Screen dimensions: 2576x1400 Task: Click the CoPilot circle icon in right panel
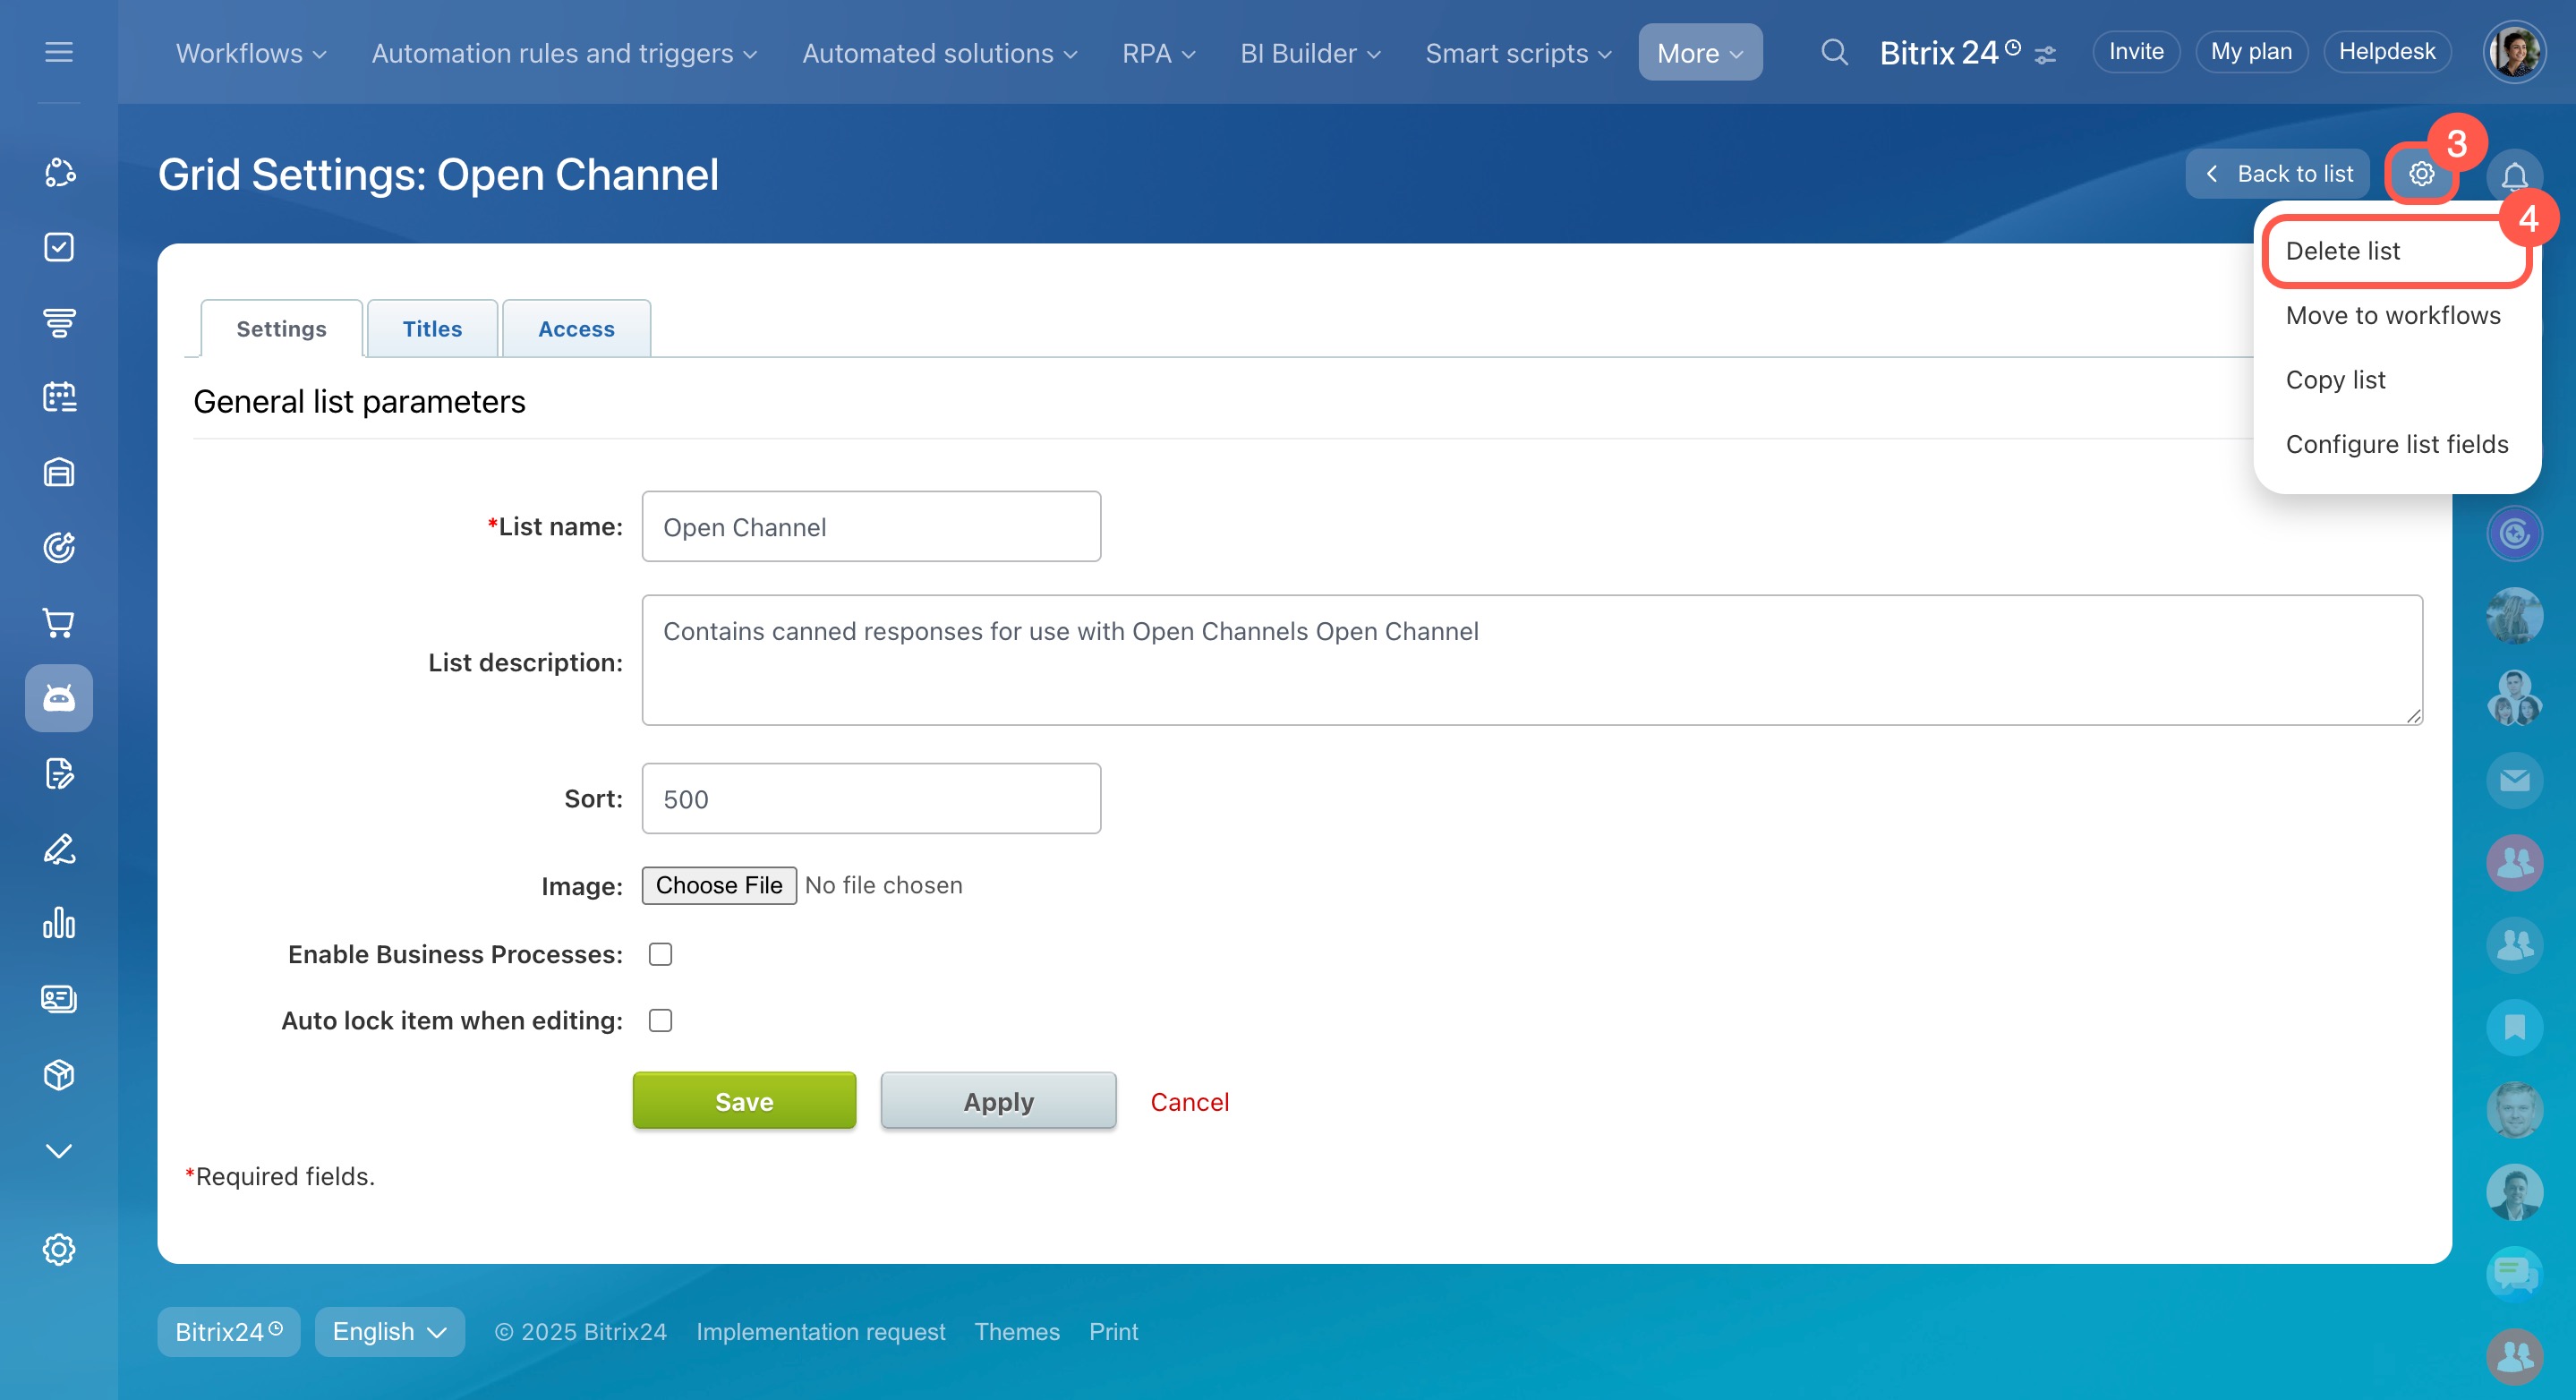(x=2514, y=534)
